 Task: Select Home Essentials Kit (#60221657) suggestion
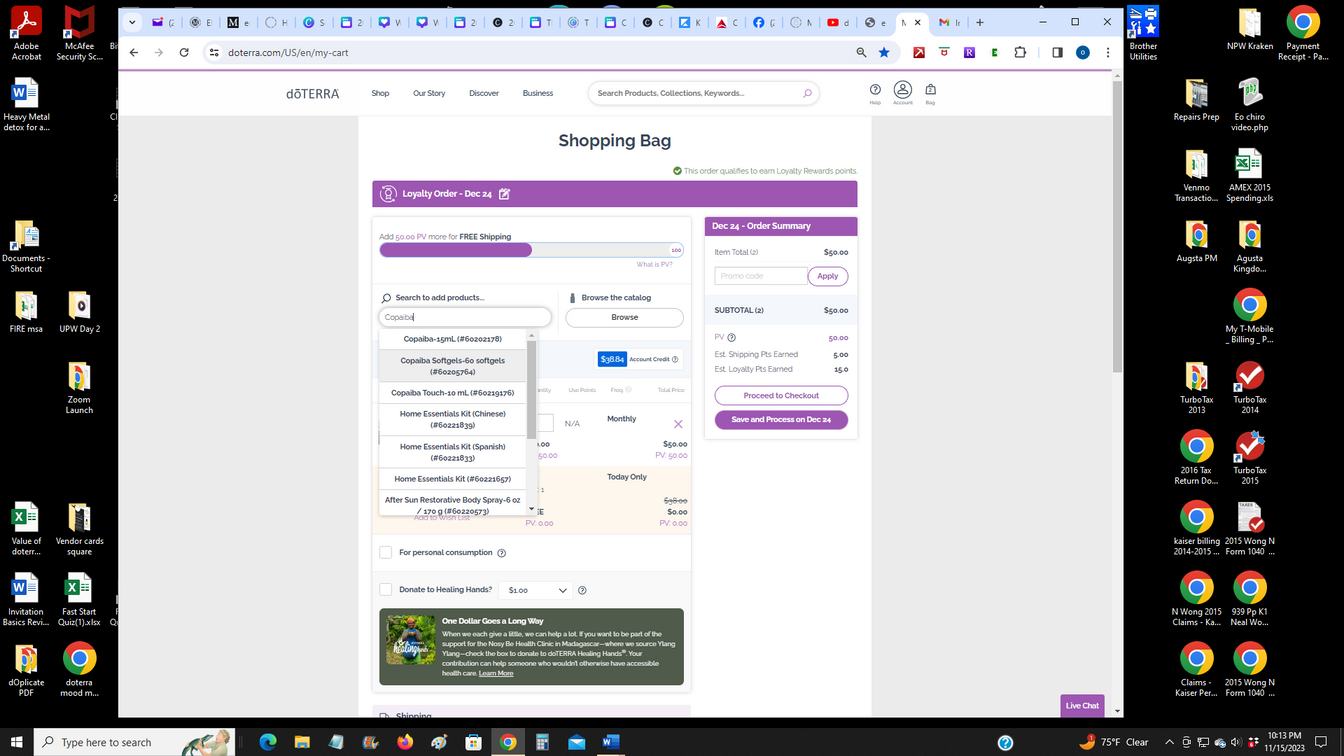point(453,479)
